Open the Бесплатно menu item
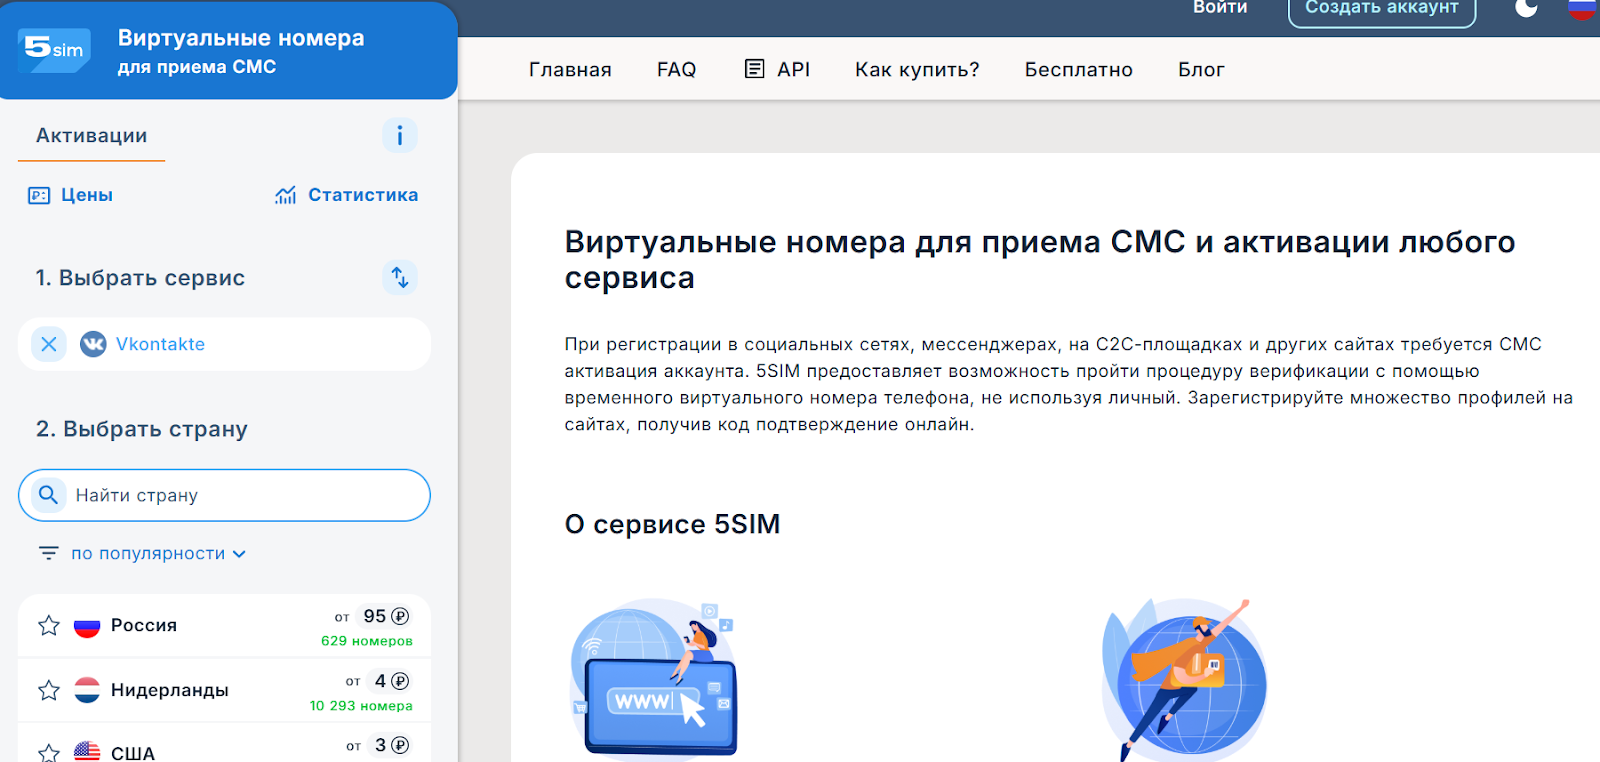Image resolution: width=1600 pixels, height=762 pixels. pos(1078,70)
